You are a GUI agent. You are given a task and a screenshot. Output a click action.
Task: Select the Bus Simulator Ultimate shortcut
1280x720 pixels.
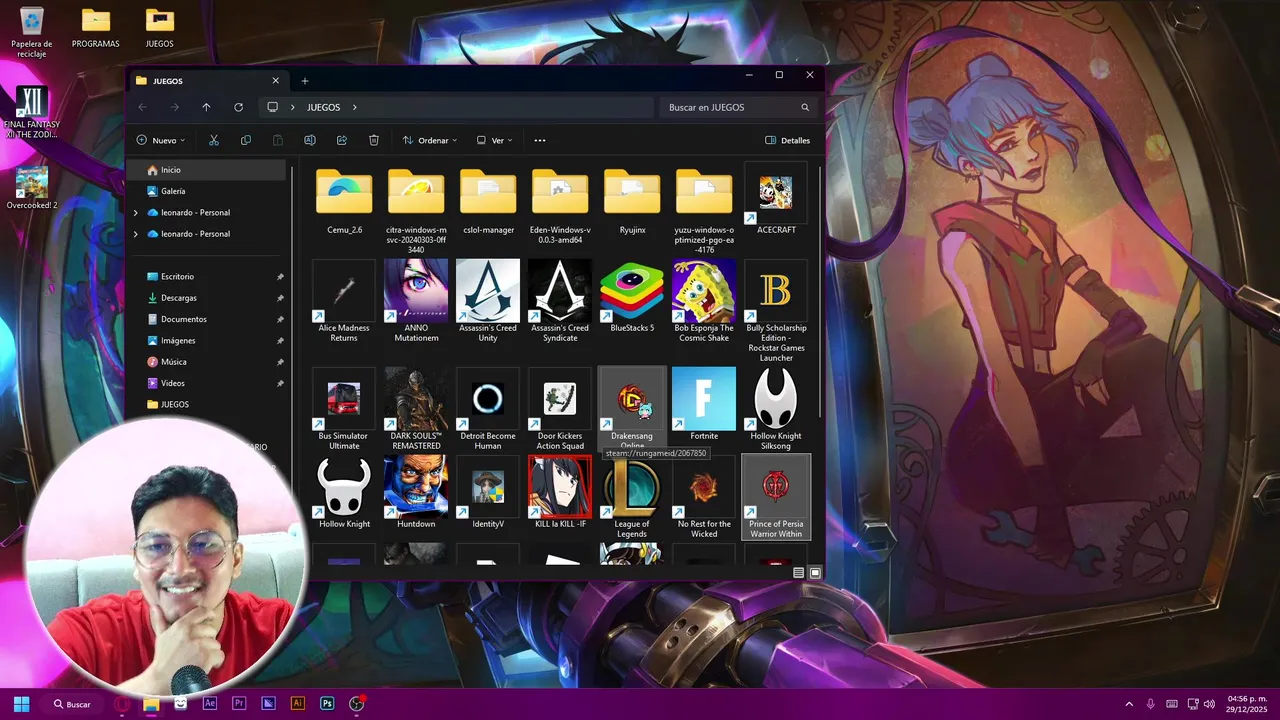[x=344, y=409]
